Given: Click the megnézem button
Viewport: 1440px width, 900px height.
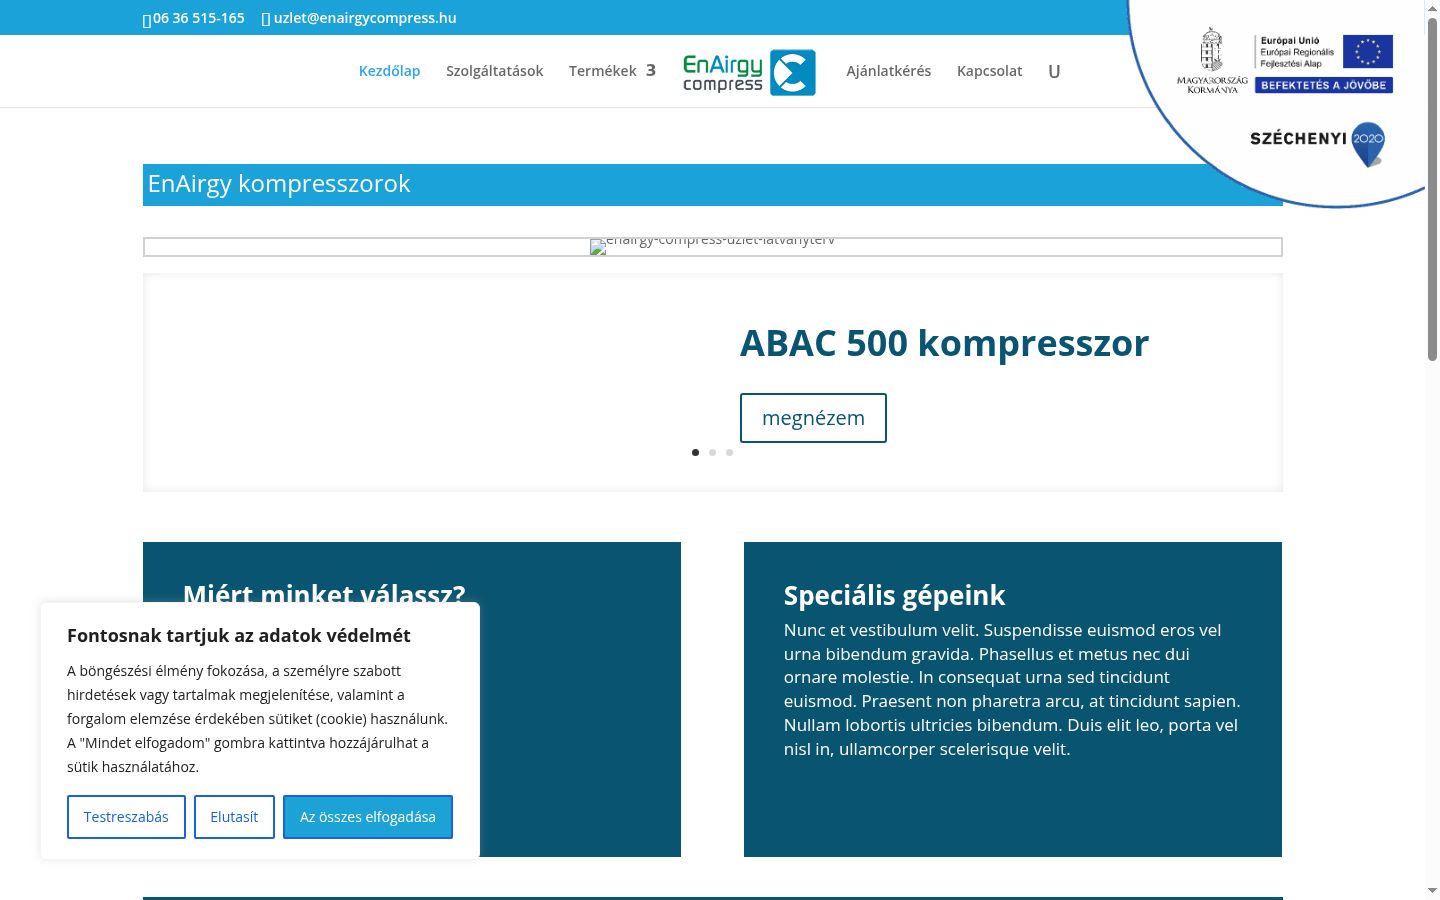Looking at the screenshot, I should pos(813,418).
